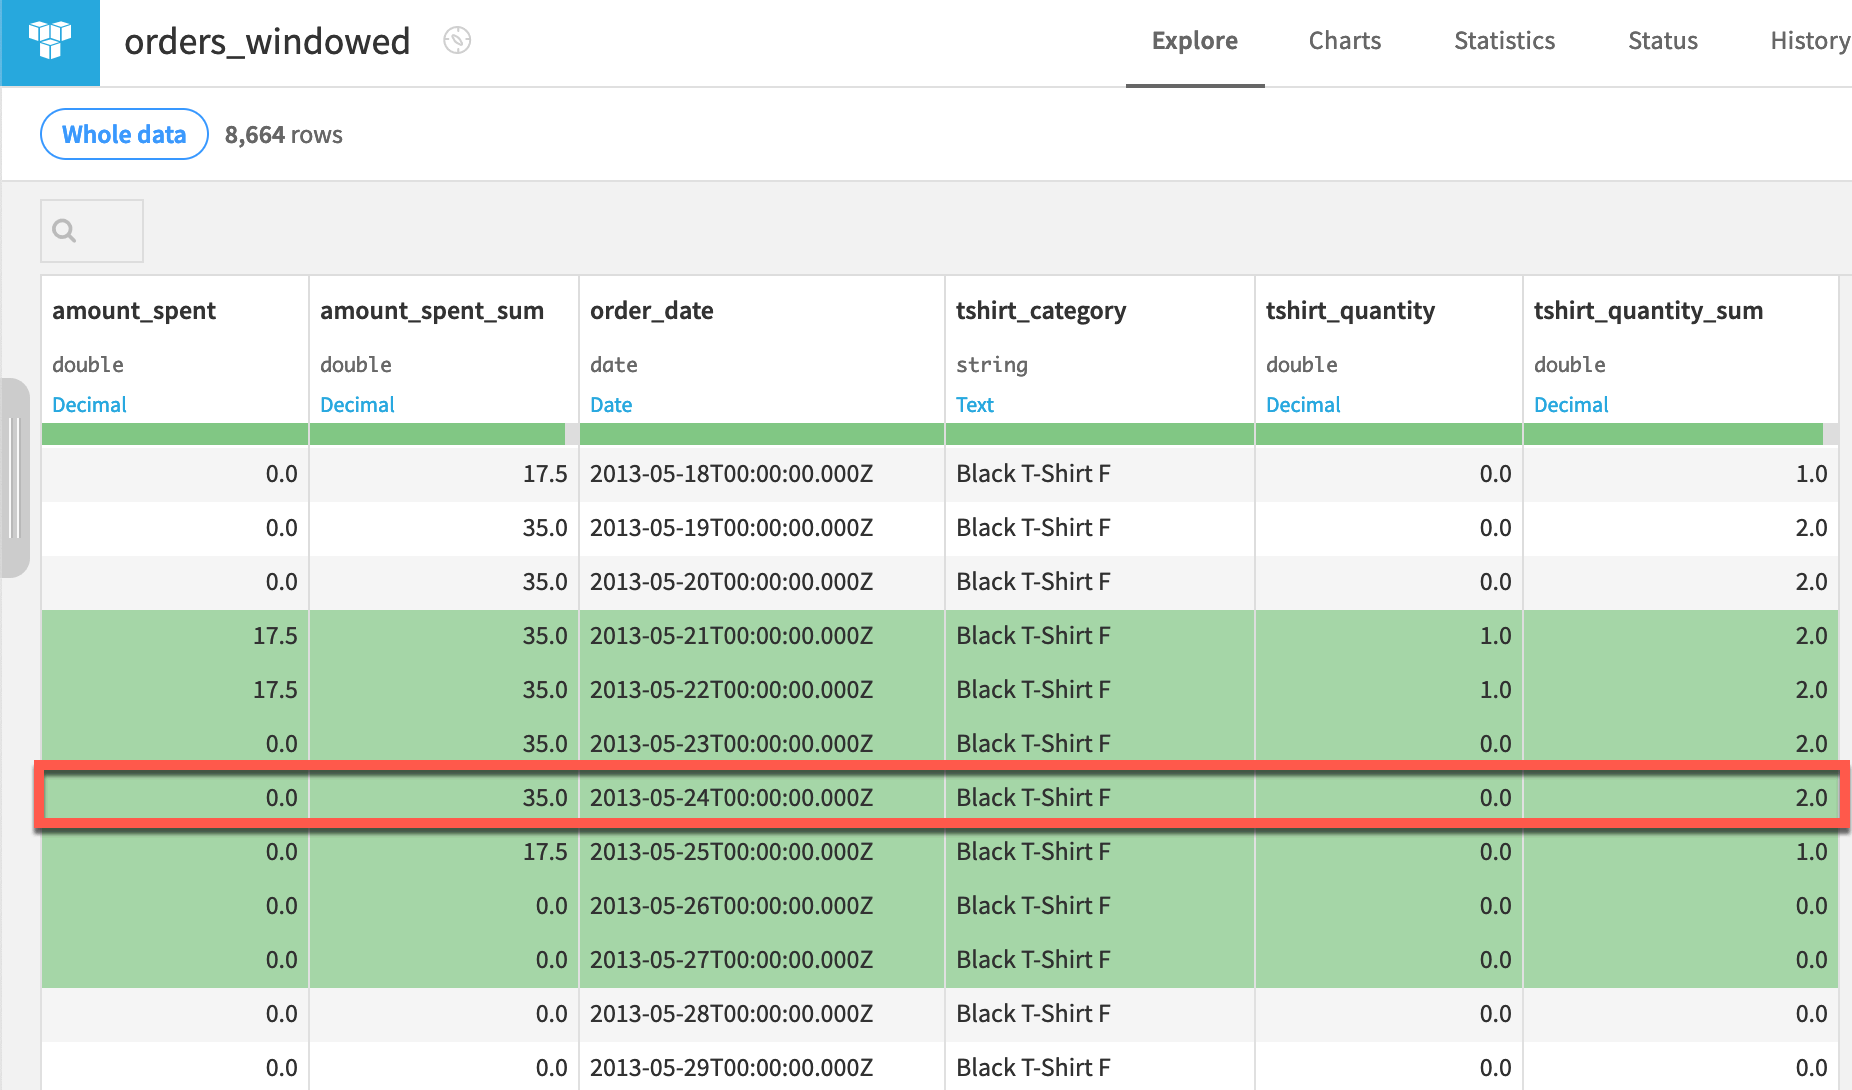Select the highlighted 2013-05-24 row

[760, 797]
